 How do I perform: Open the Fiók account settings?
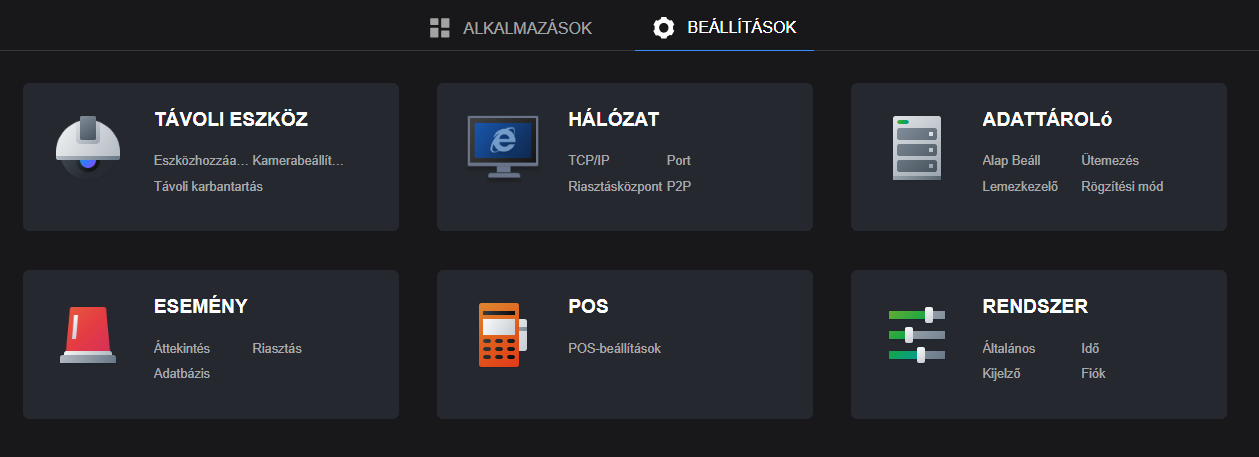pyautogui.click(x=1093, y=373)
